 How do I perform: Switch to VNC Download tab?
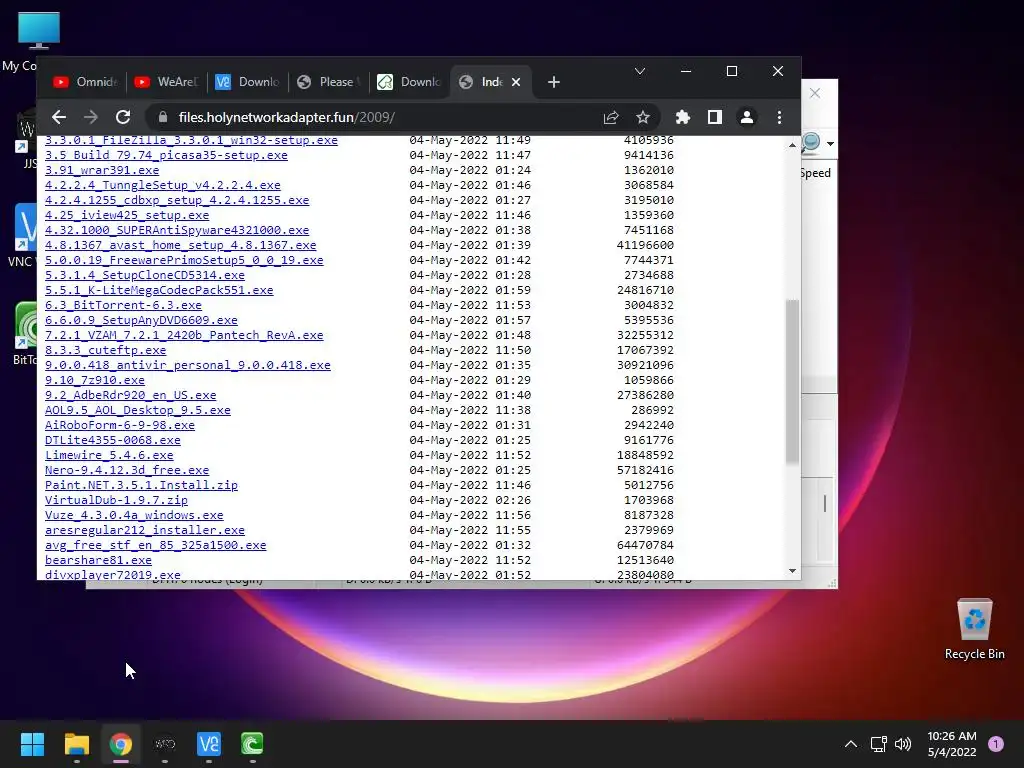(x=247, y=82)
